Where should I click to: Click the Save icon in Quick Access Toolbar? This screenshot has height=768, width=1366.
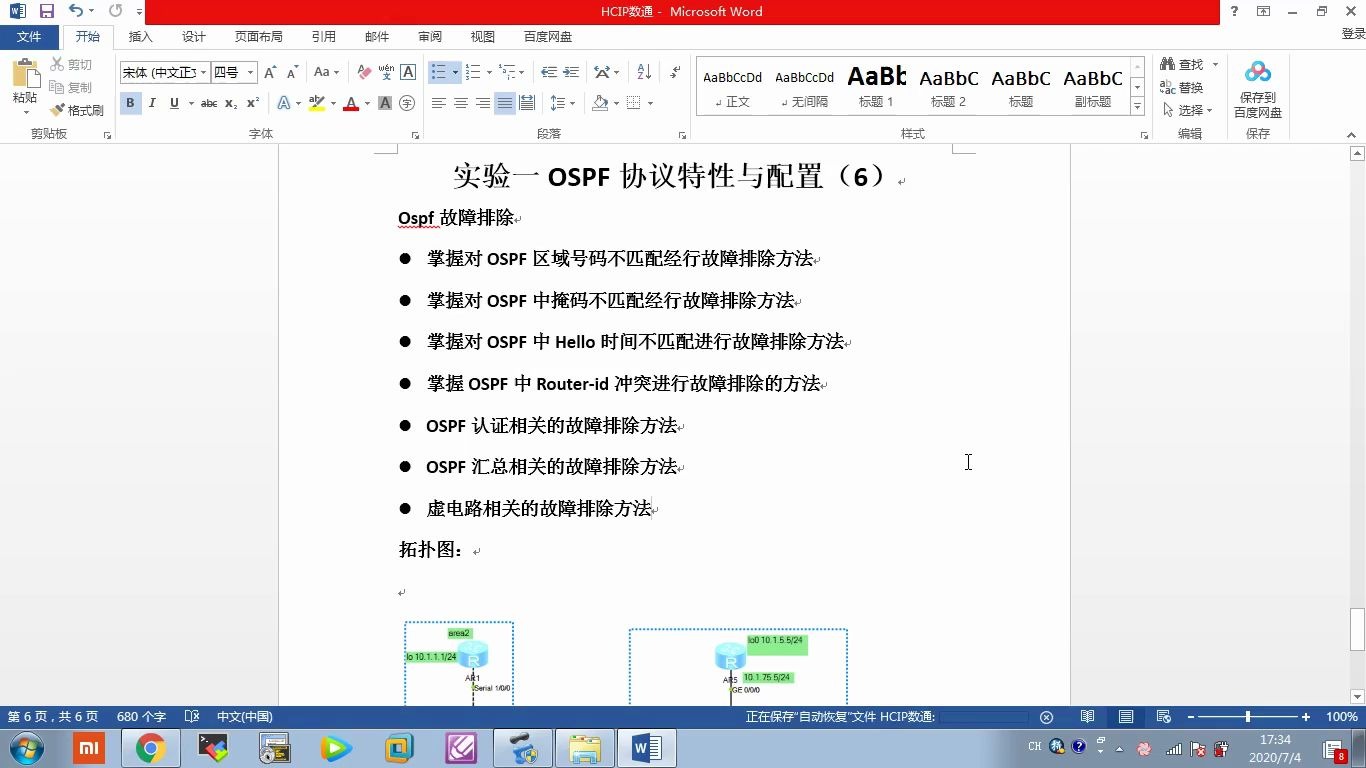[x=45, y=11]
